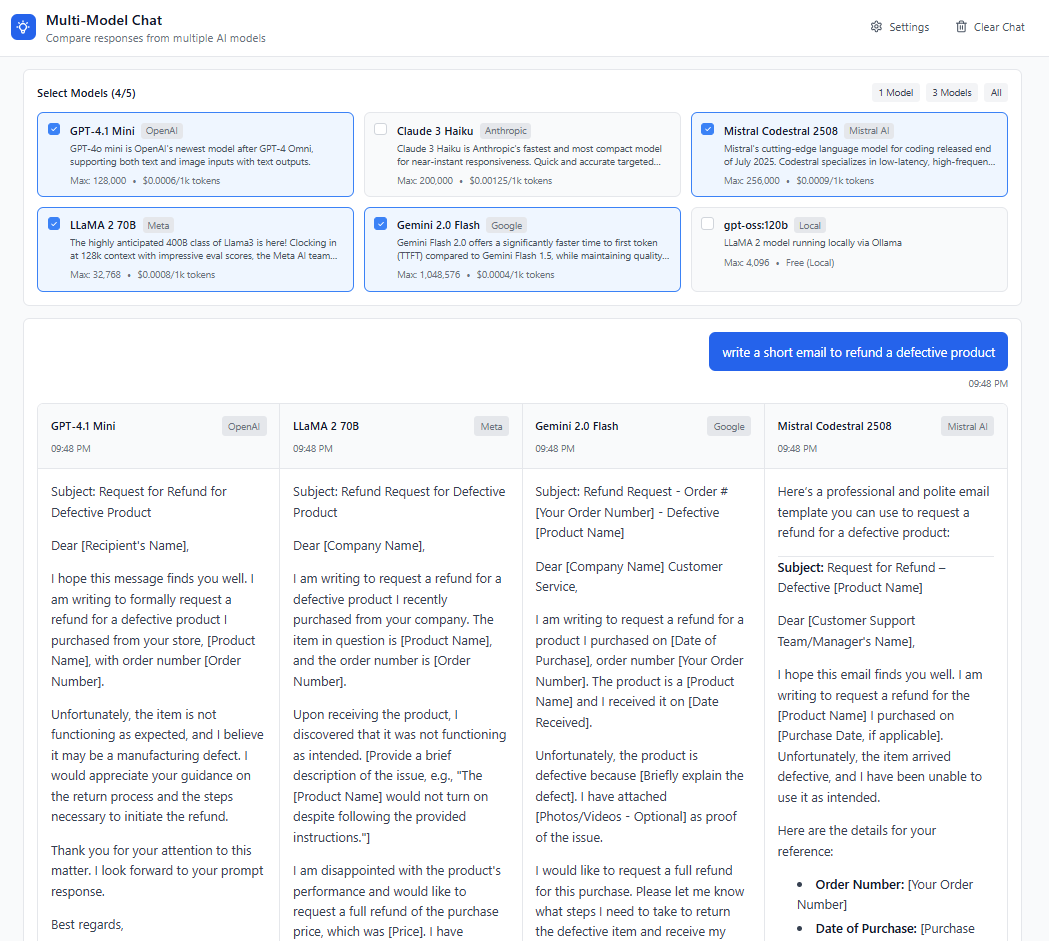Click the Gemini 2.0 Flash response column header
This screenshot has width=1049, height=941.
(643, 436)
